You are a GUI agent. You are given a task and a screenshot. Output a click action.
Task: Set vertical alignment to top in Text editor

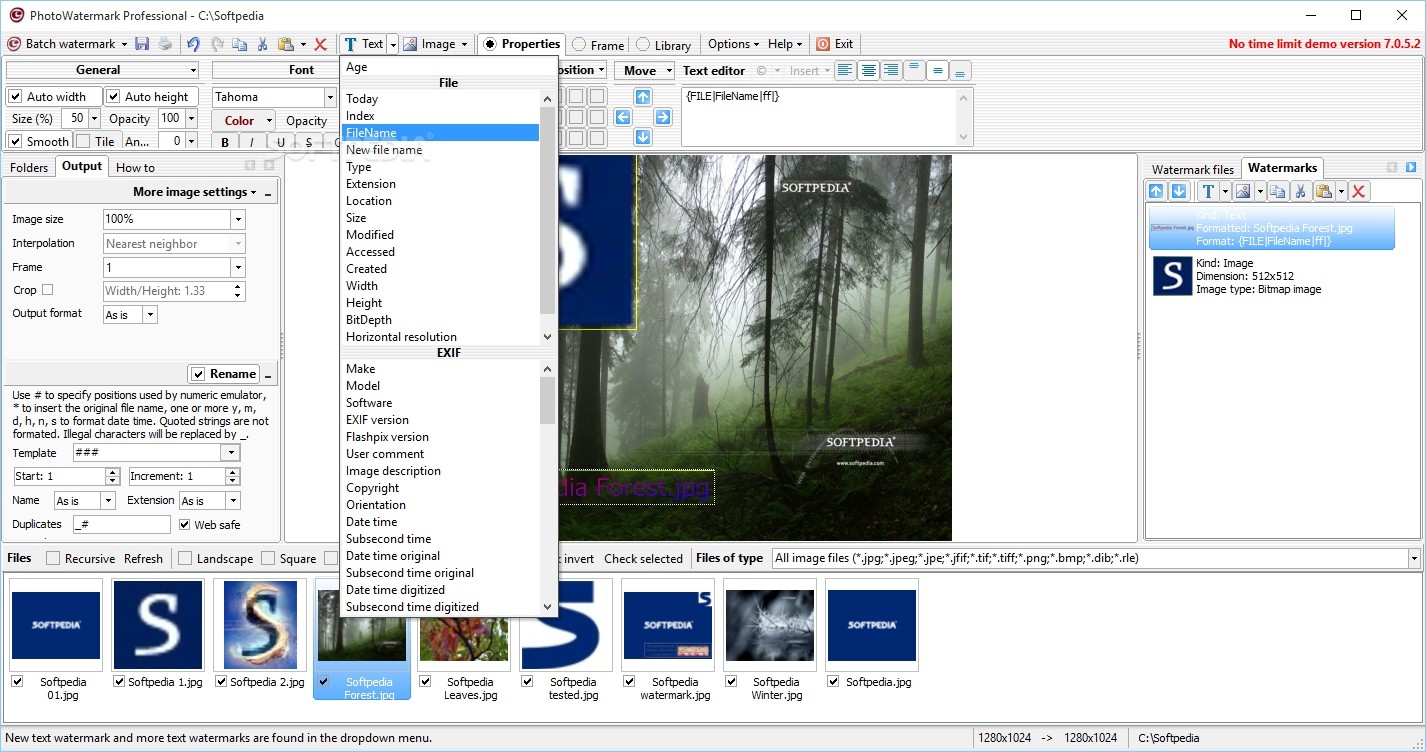pos(914,70)
